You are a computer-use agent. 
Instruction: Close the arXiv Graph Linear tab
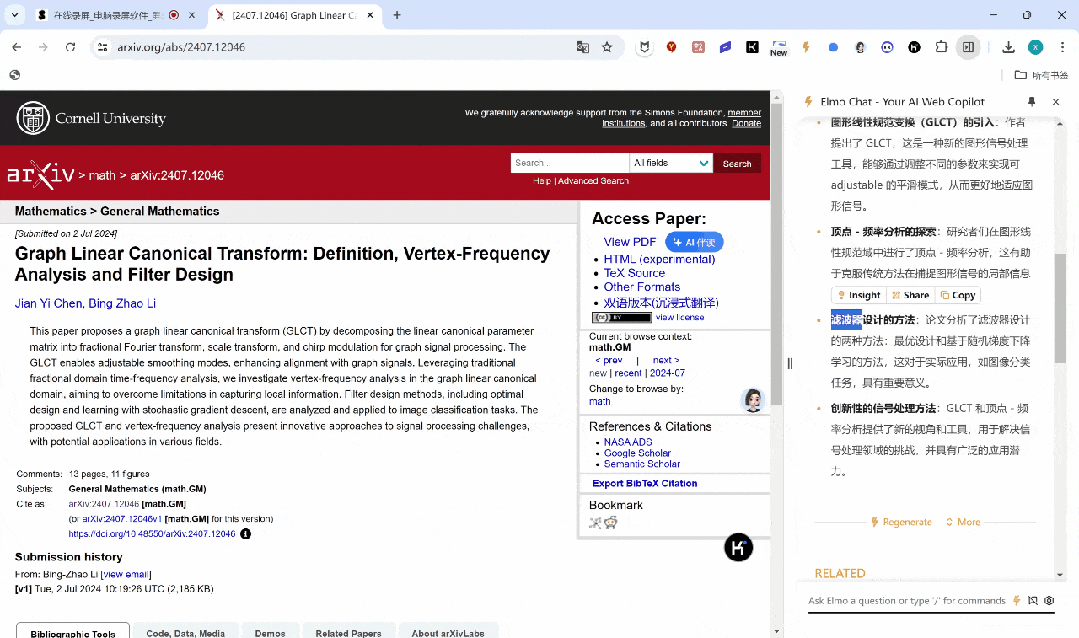click(x=370, y=15)
